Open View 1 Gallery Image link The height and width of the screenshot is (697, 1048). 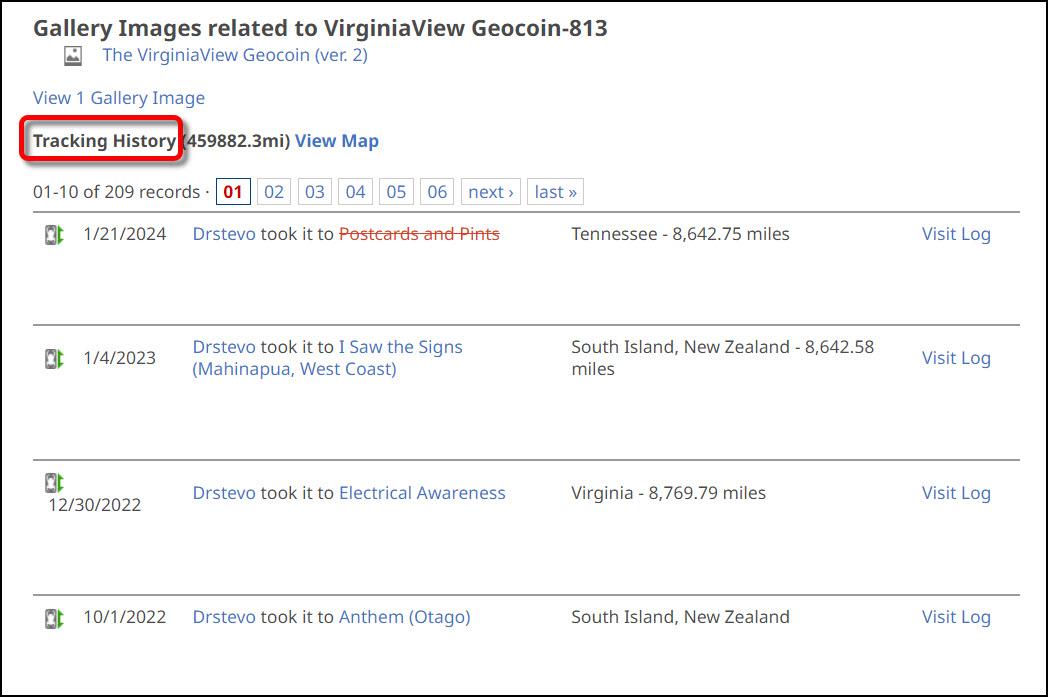tap(119, 98)
